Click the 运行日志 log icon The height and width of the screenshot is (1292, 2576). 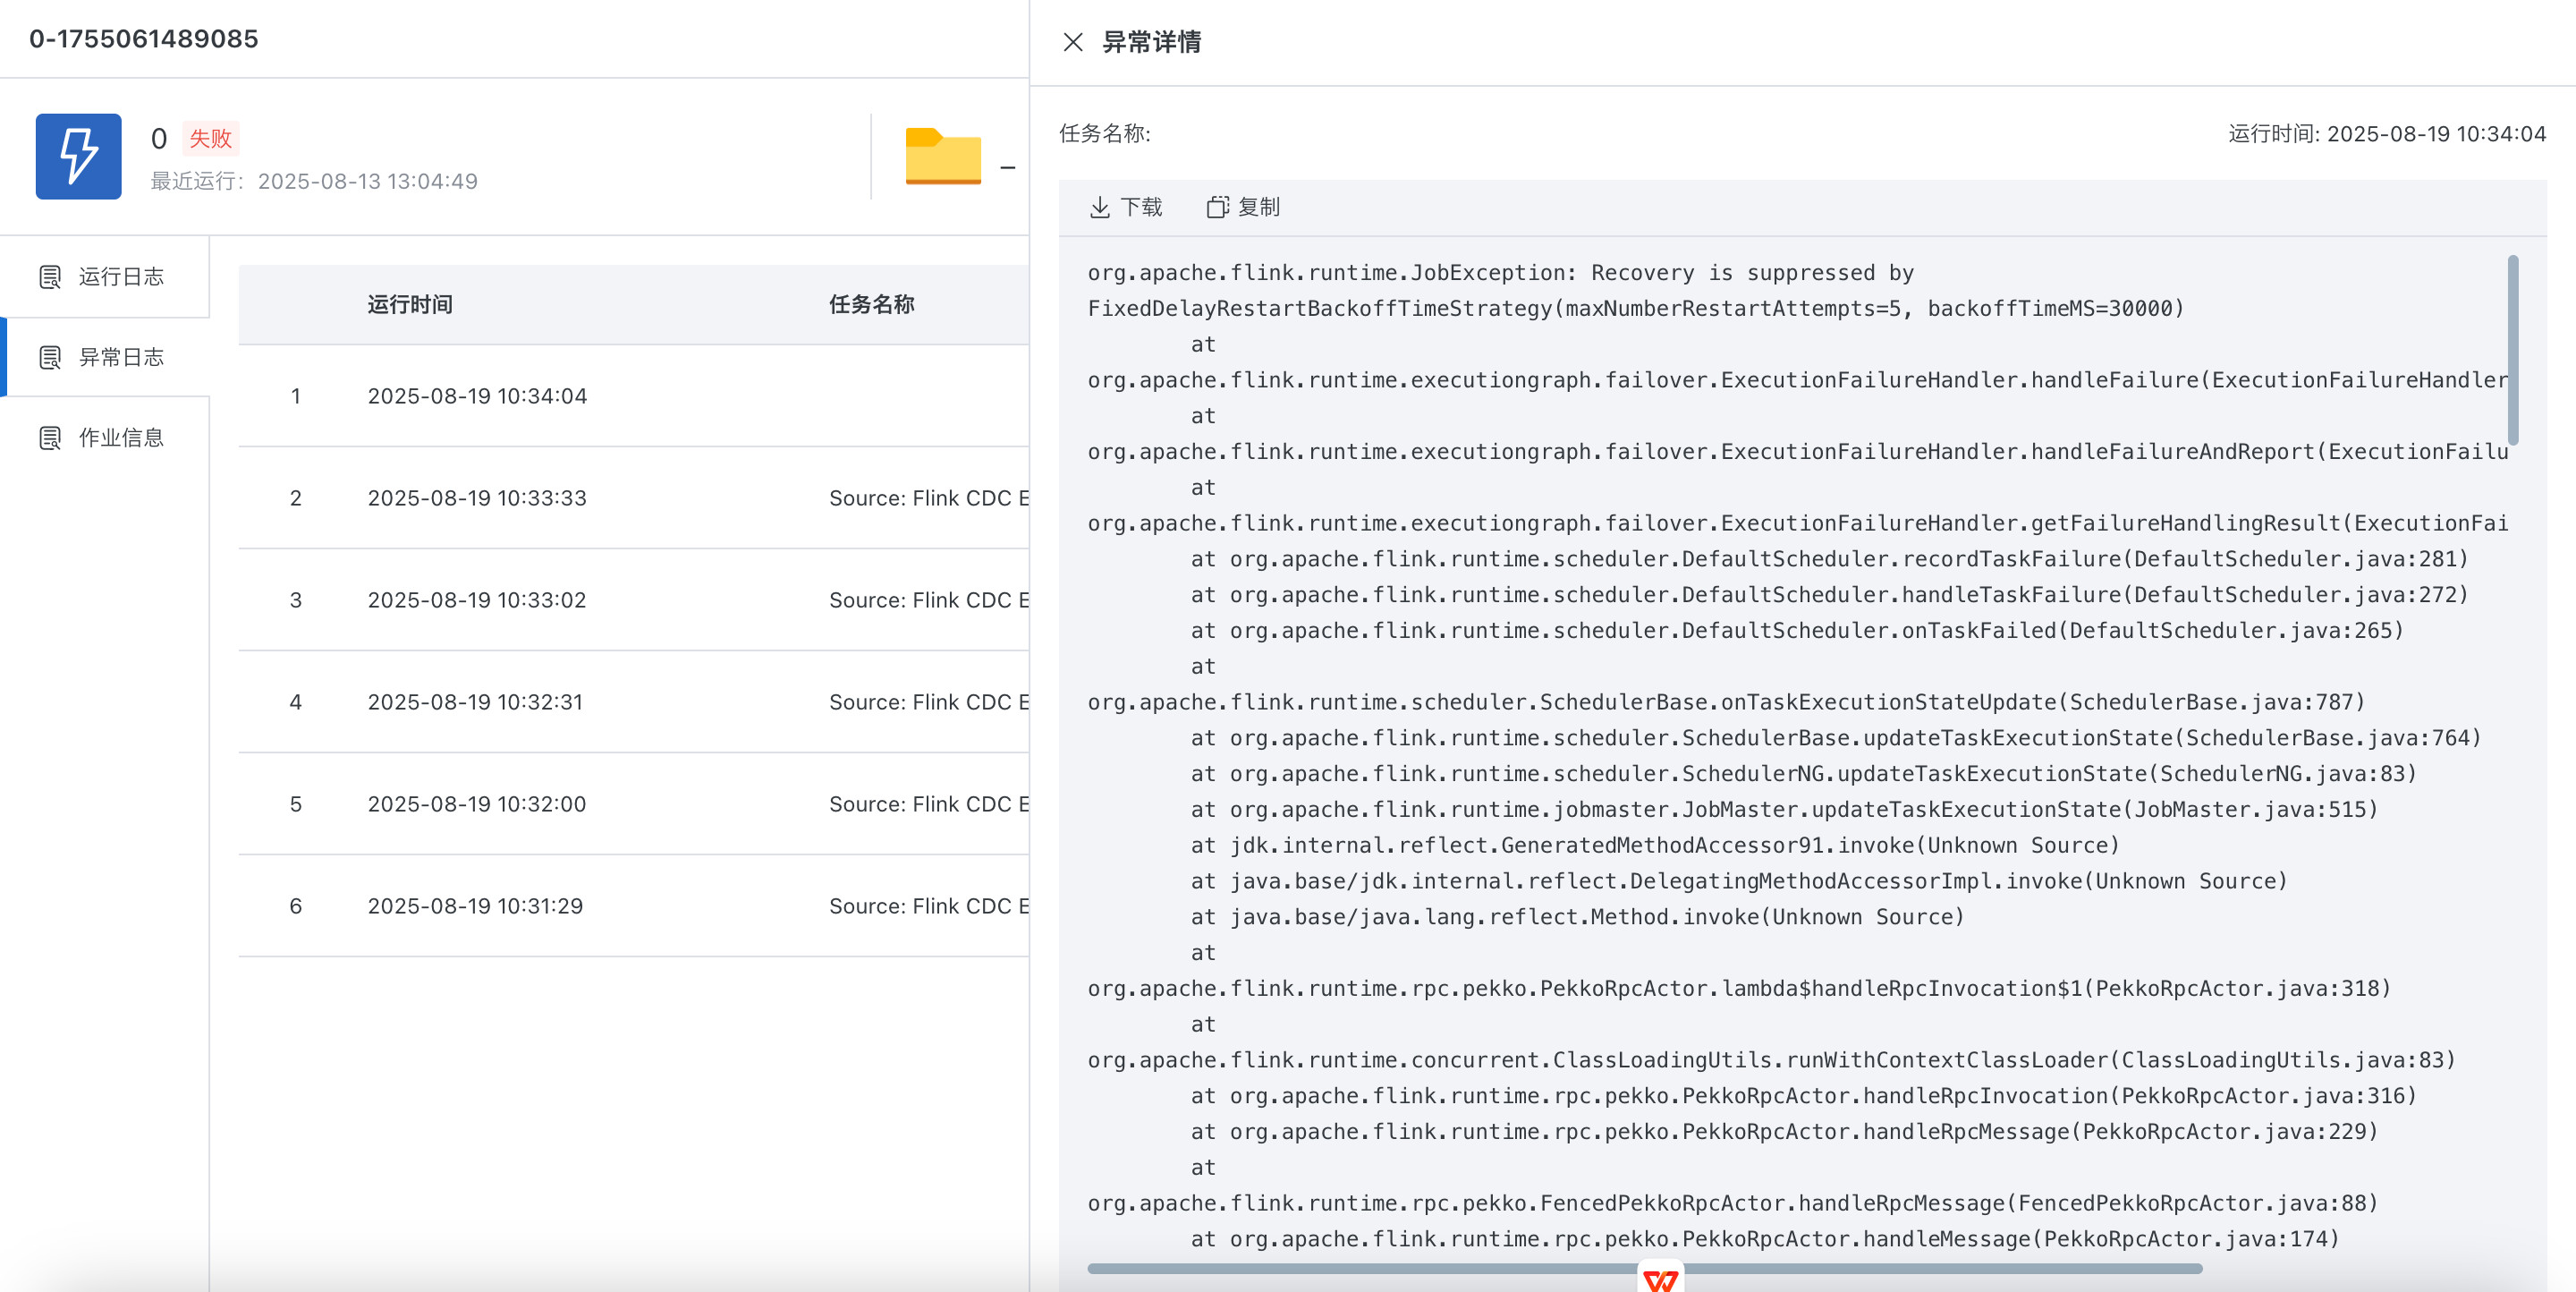pos(50,277)
